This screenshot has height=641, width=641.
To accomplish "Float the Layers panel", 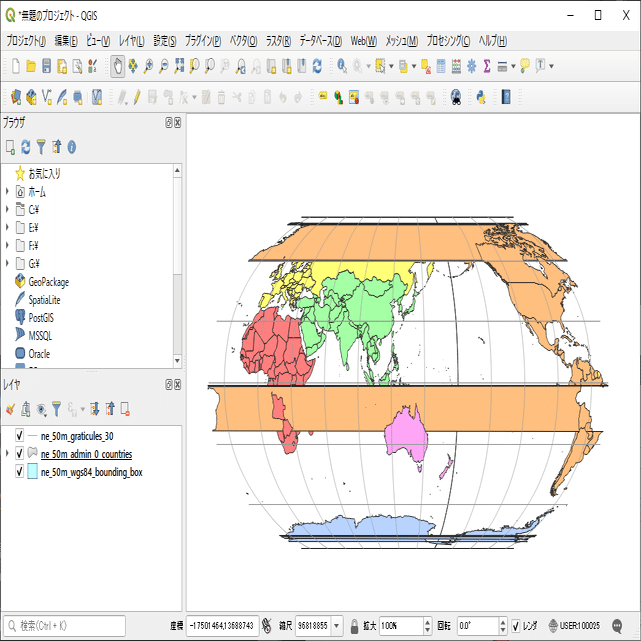I will coord(169,385).
